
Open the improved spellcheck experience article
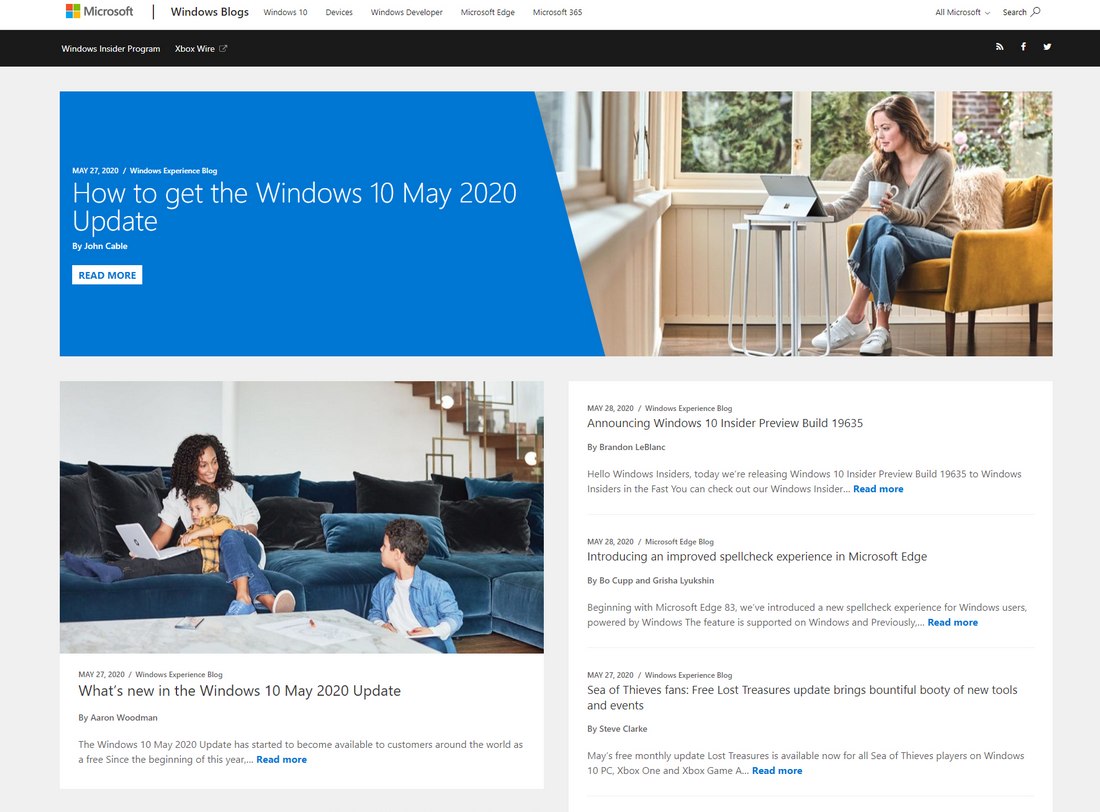[x=757, y=557]
